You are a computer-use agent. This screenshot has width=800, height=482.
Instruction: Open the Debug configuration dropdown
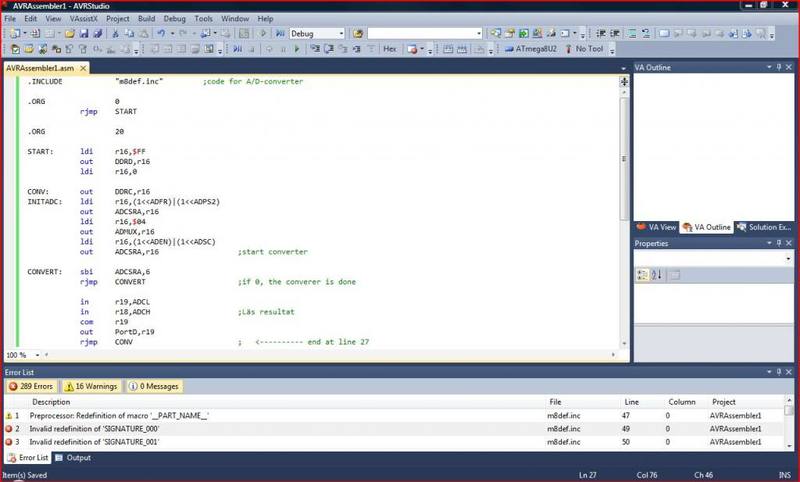point(341,34)
